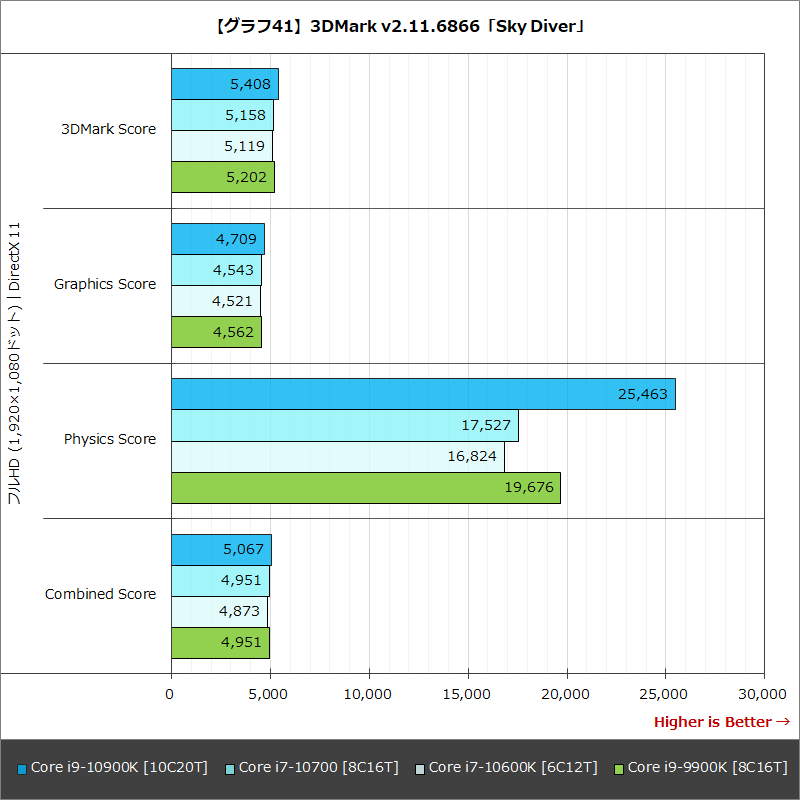The image size is (800, 800).
Task: Click the 4,951 green Combined Score bar
Action: coord(220,643)
